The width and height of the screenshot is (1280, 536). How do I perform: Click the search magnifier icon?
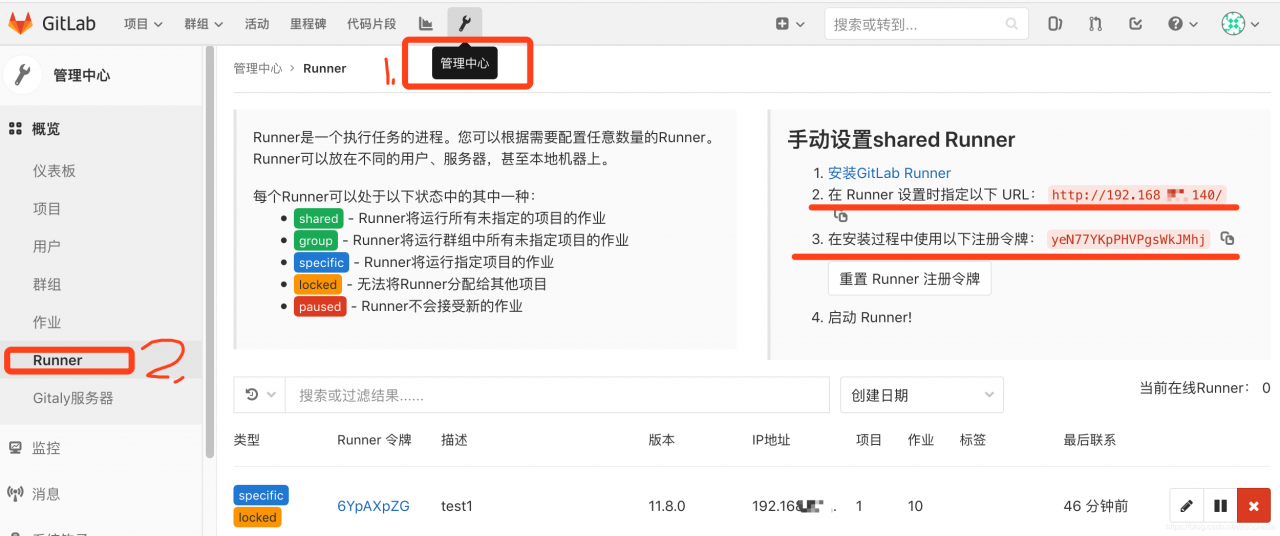(x=1012, y=24)
